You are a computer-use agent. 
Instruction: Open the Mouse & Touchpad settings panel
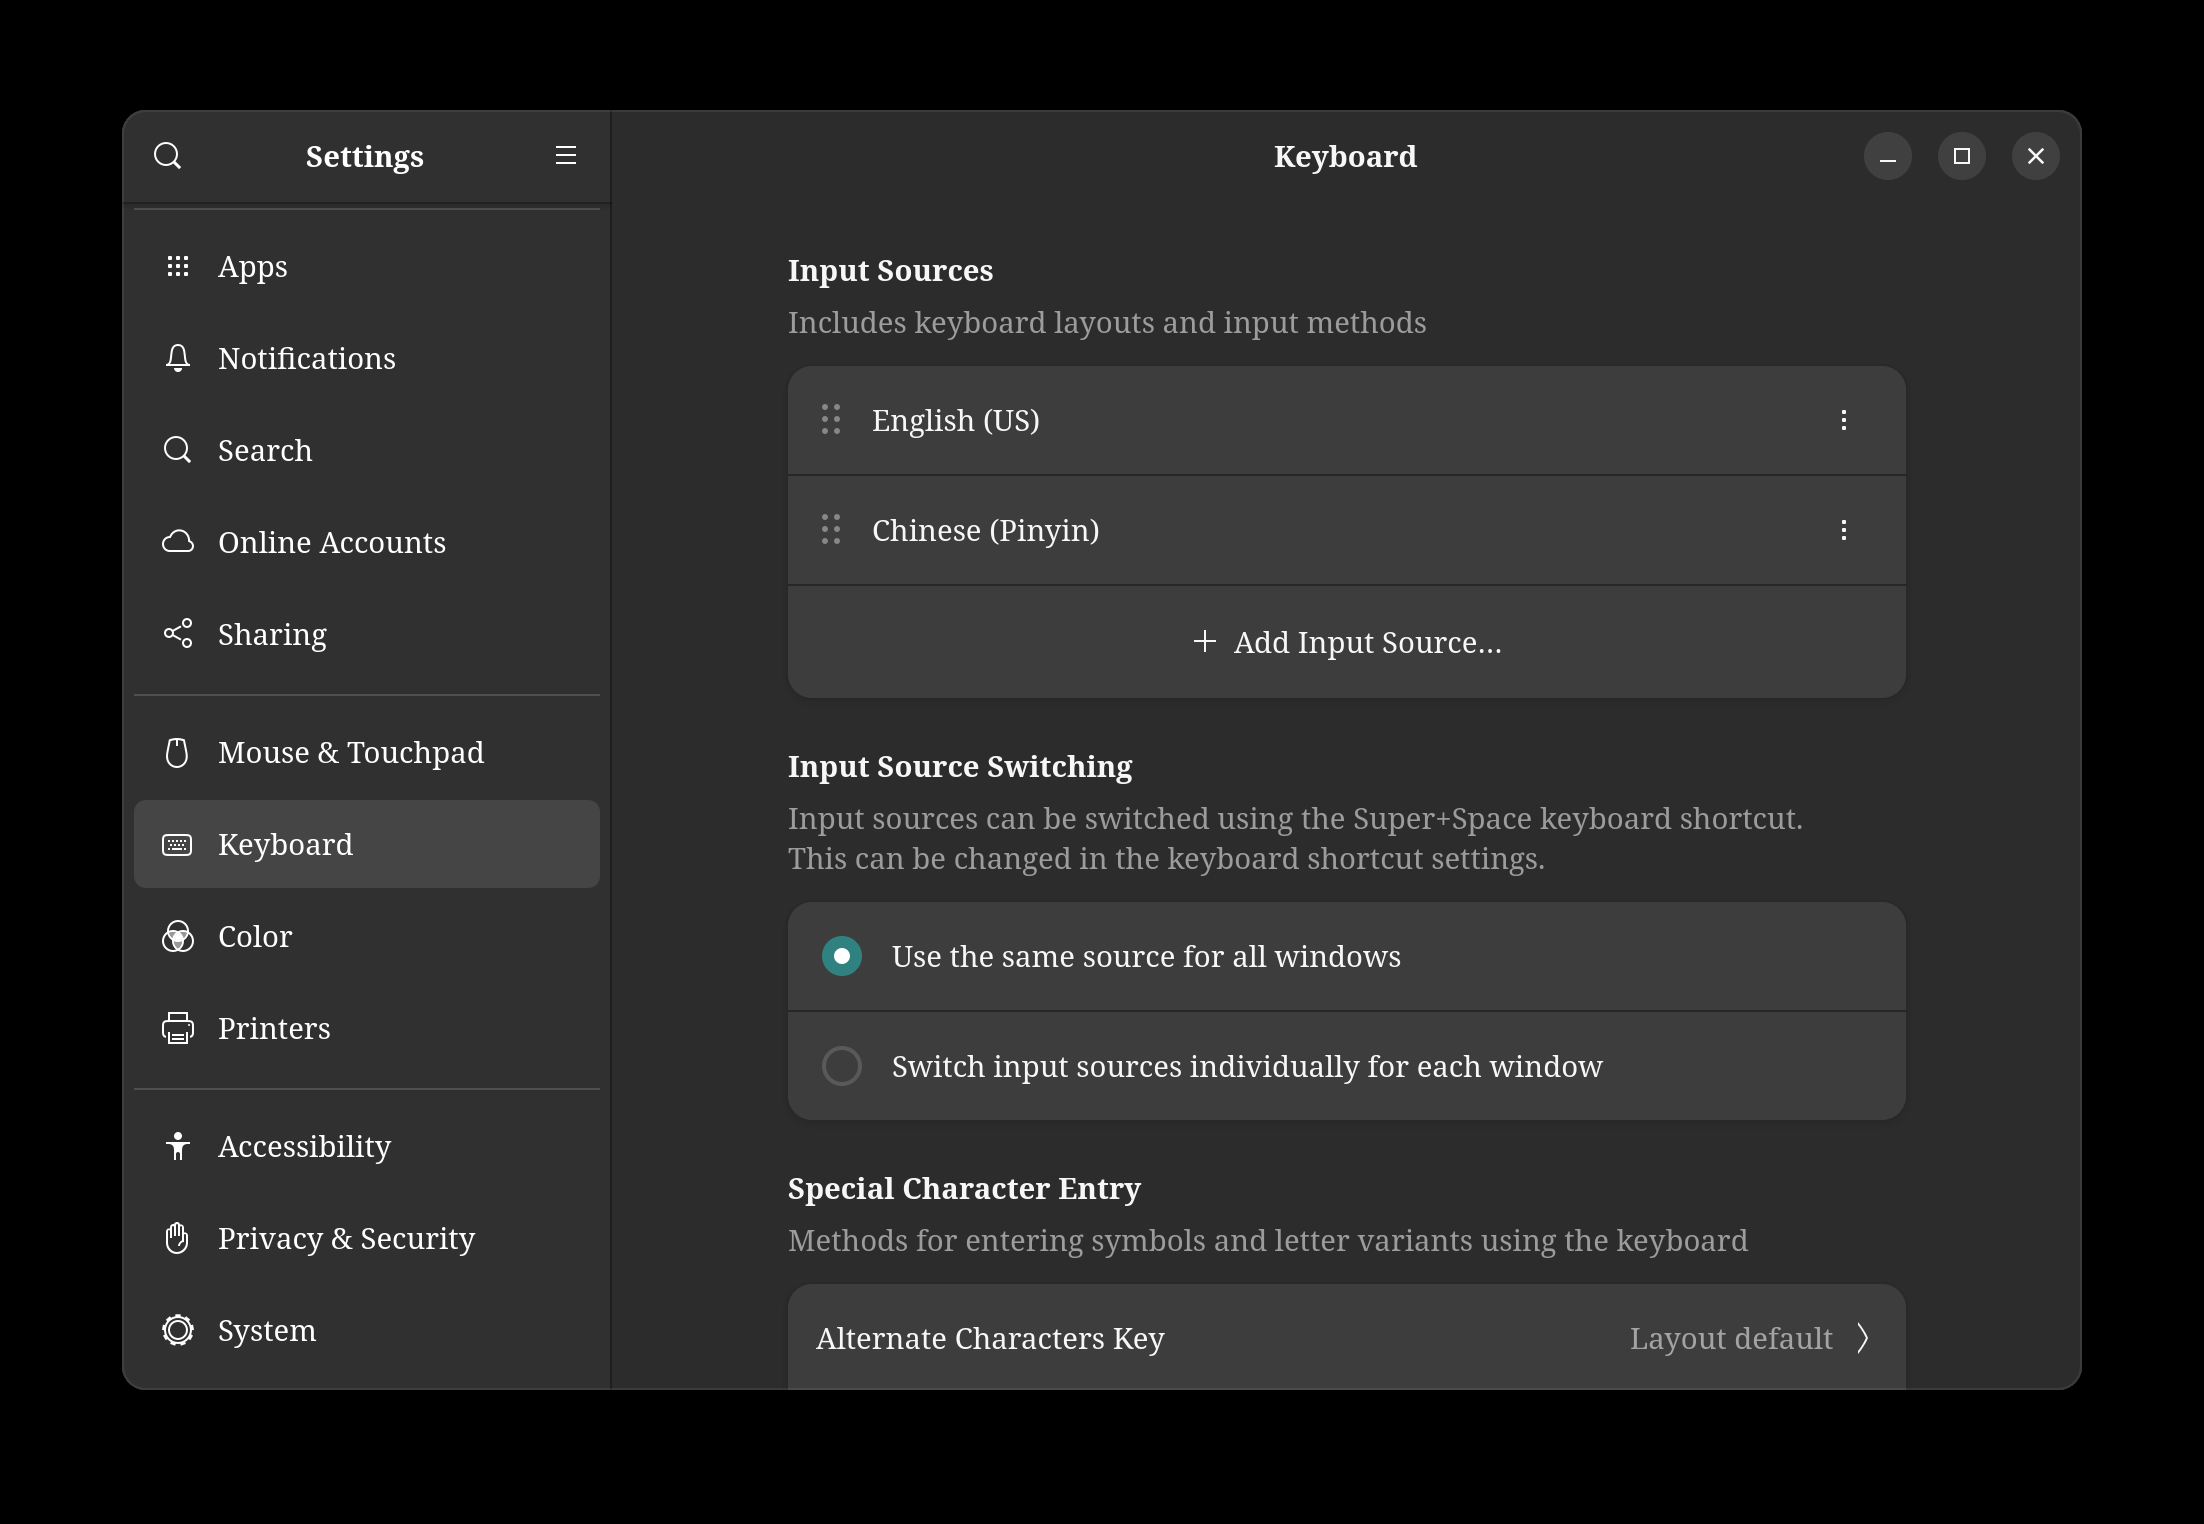(x=350, y=752)
